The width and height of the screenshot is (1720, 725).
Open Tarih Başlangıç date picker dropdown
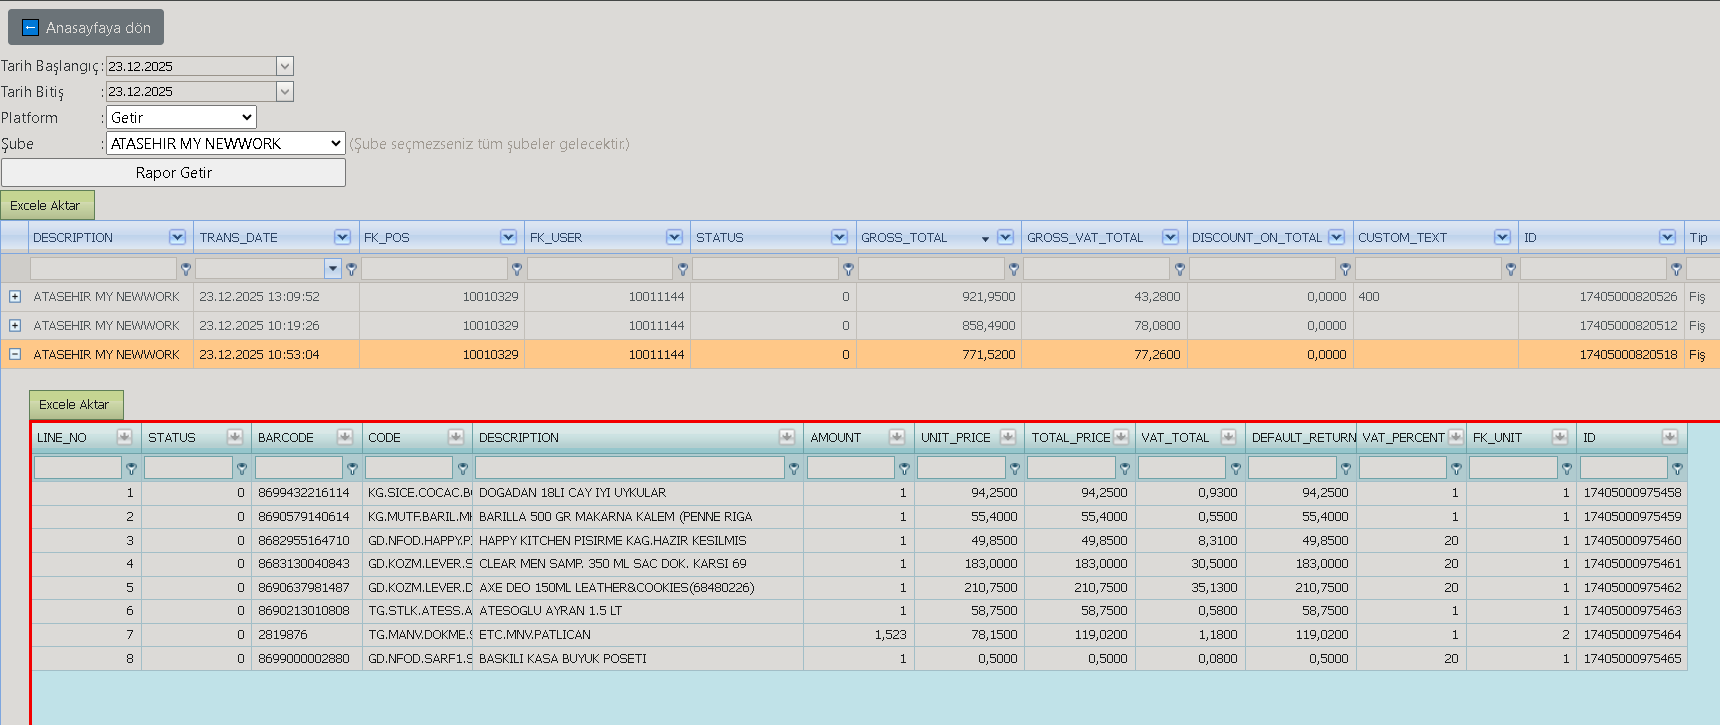[285, 66]
